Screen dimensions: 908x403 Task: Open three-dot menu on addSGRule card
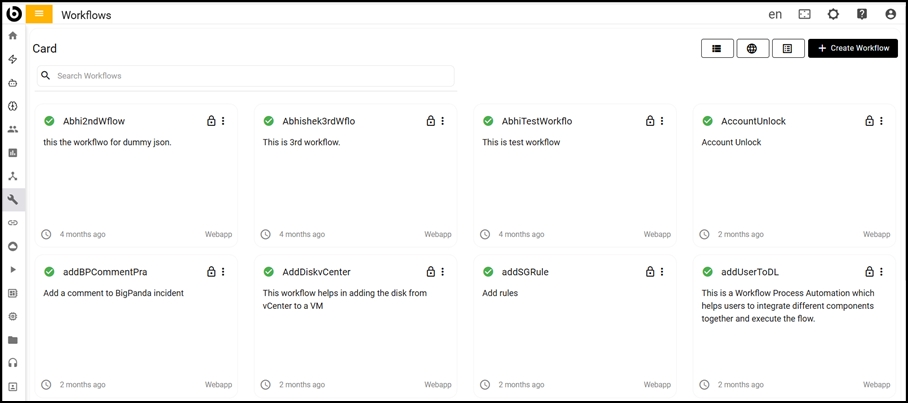click(x=662, y=272)
